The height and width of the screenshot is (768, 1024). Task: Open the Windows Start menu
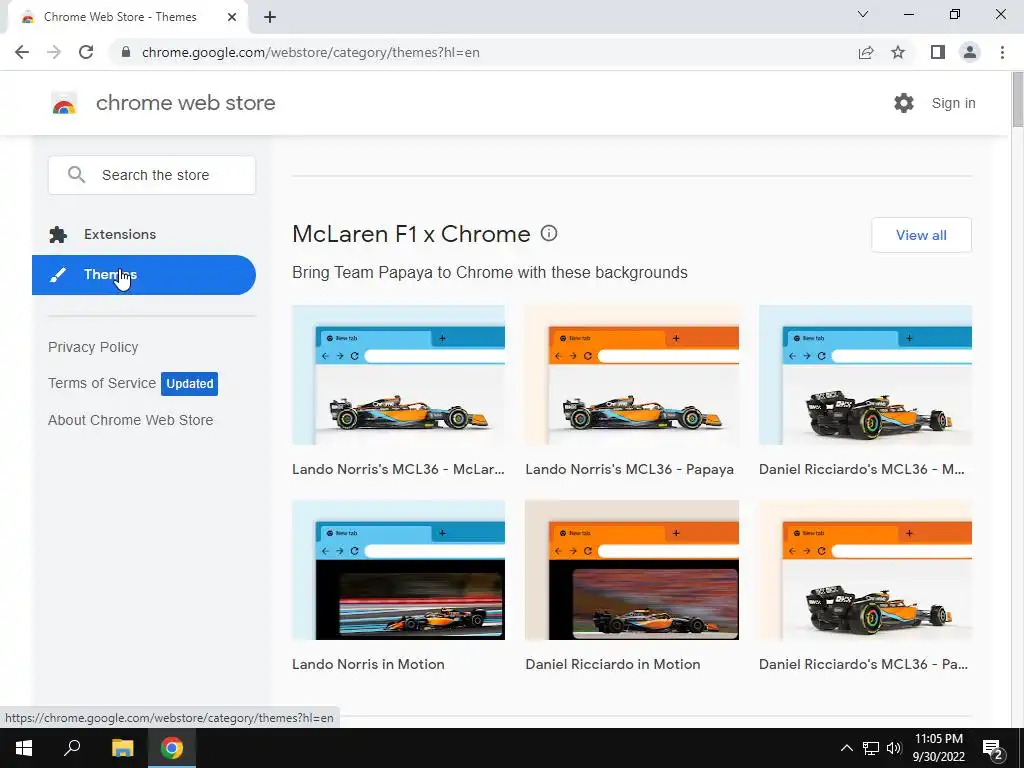(x=24, y=748)
